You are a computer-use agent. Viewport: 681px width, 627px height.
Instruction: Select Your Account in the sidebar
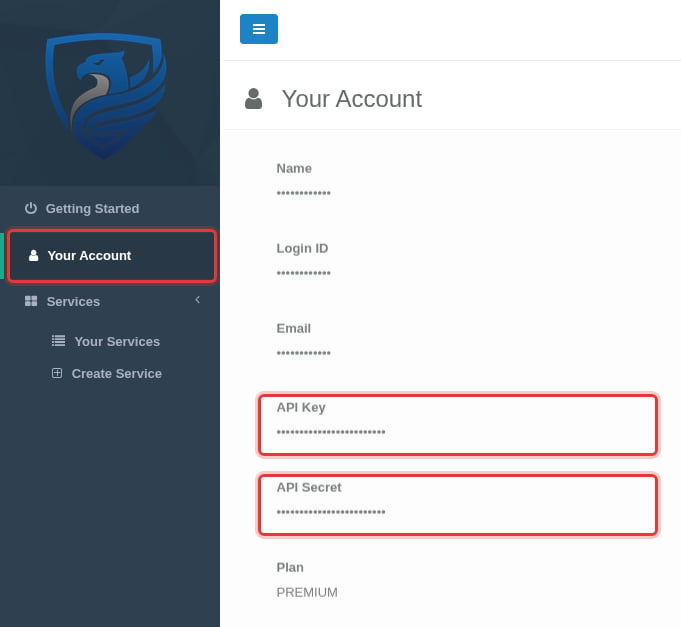click(x=112, y=256)
